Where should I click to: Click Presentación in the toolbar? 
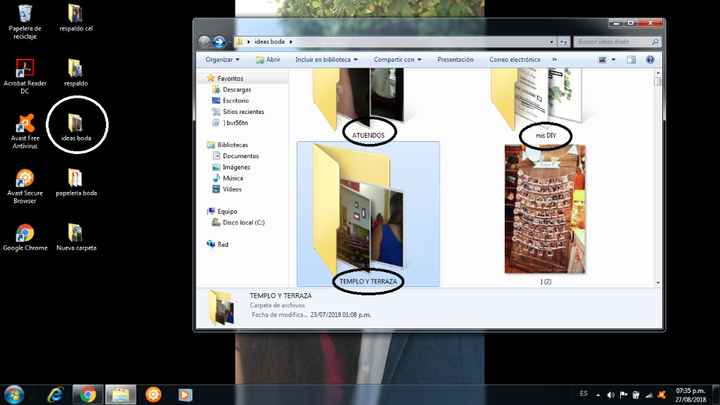coord(455,60)
